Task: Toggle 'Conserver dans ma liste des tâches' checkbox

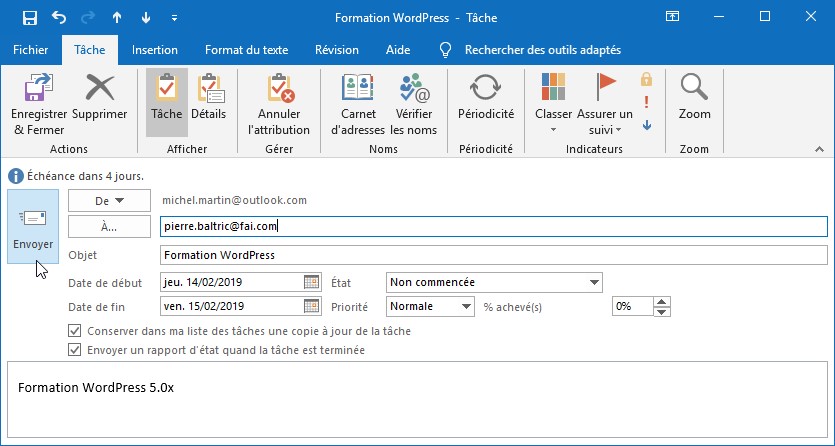Action: 73,331
